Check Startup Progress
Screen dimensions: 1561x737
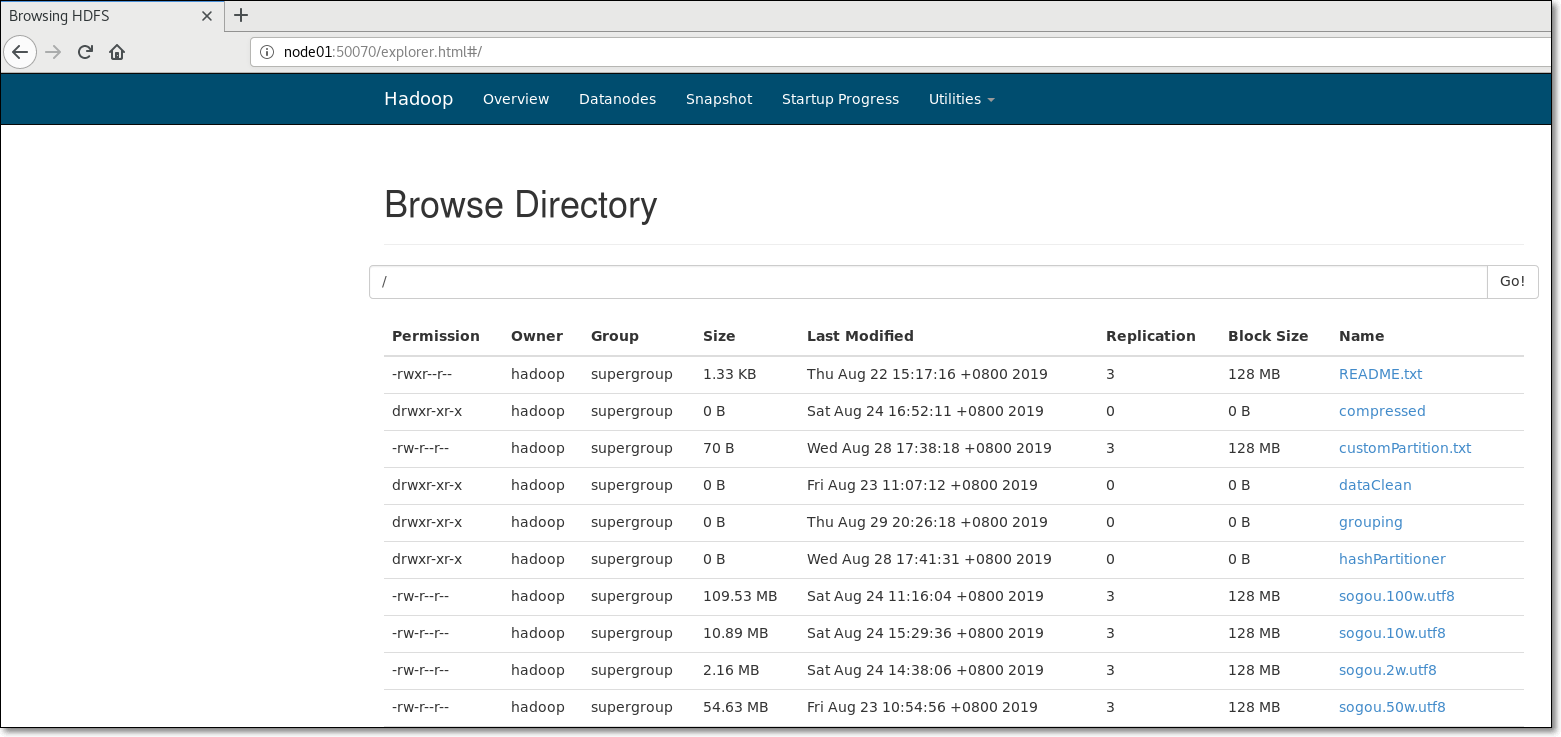coord(840,98)
